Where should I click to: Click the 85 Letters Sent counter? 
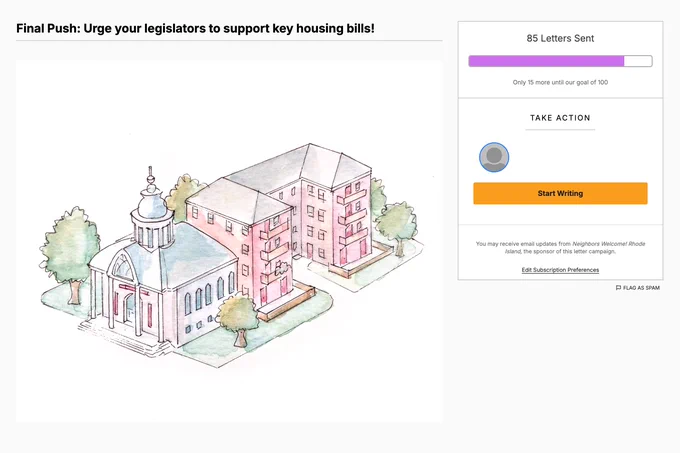pyautogui.click(x=560, y=38)
